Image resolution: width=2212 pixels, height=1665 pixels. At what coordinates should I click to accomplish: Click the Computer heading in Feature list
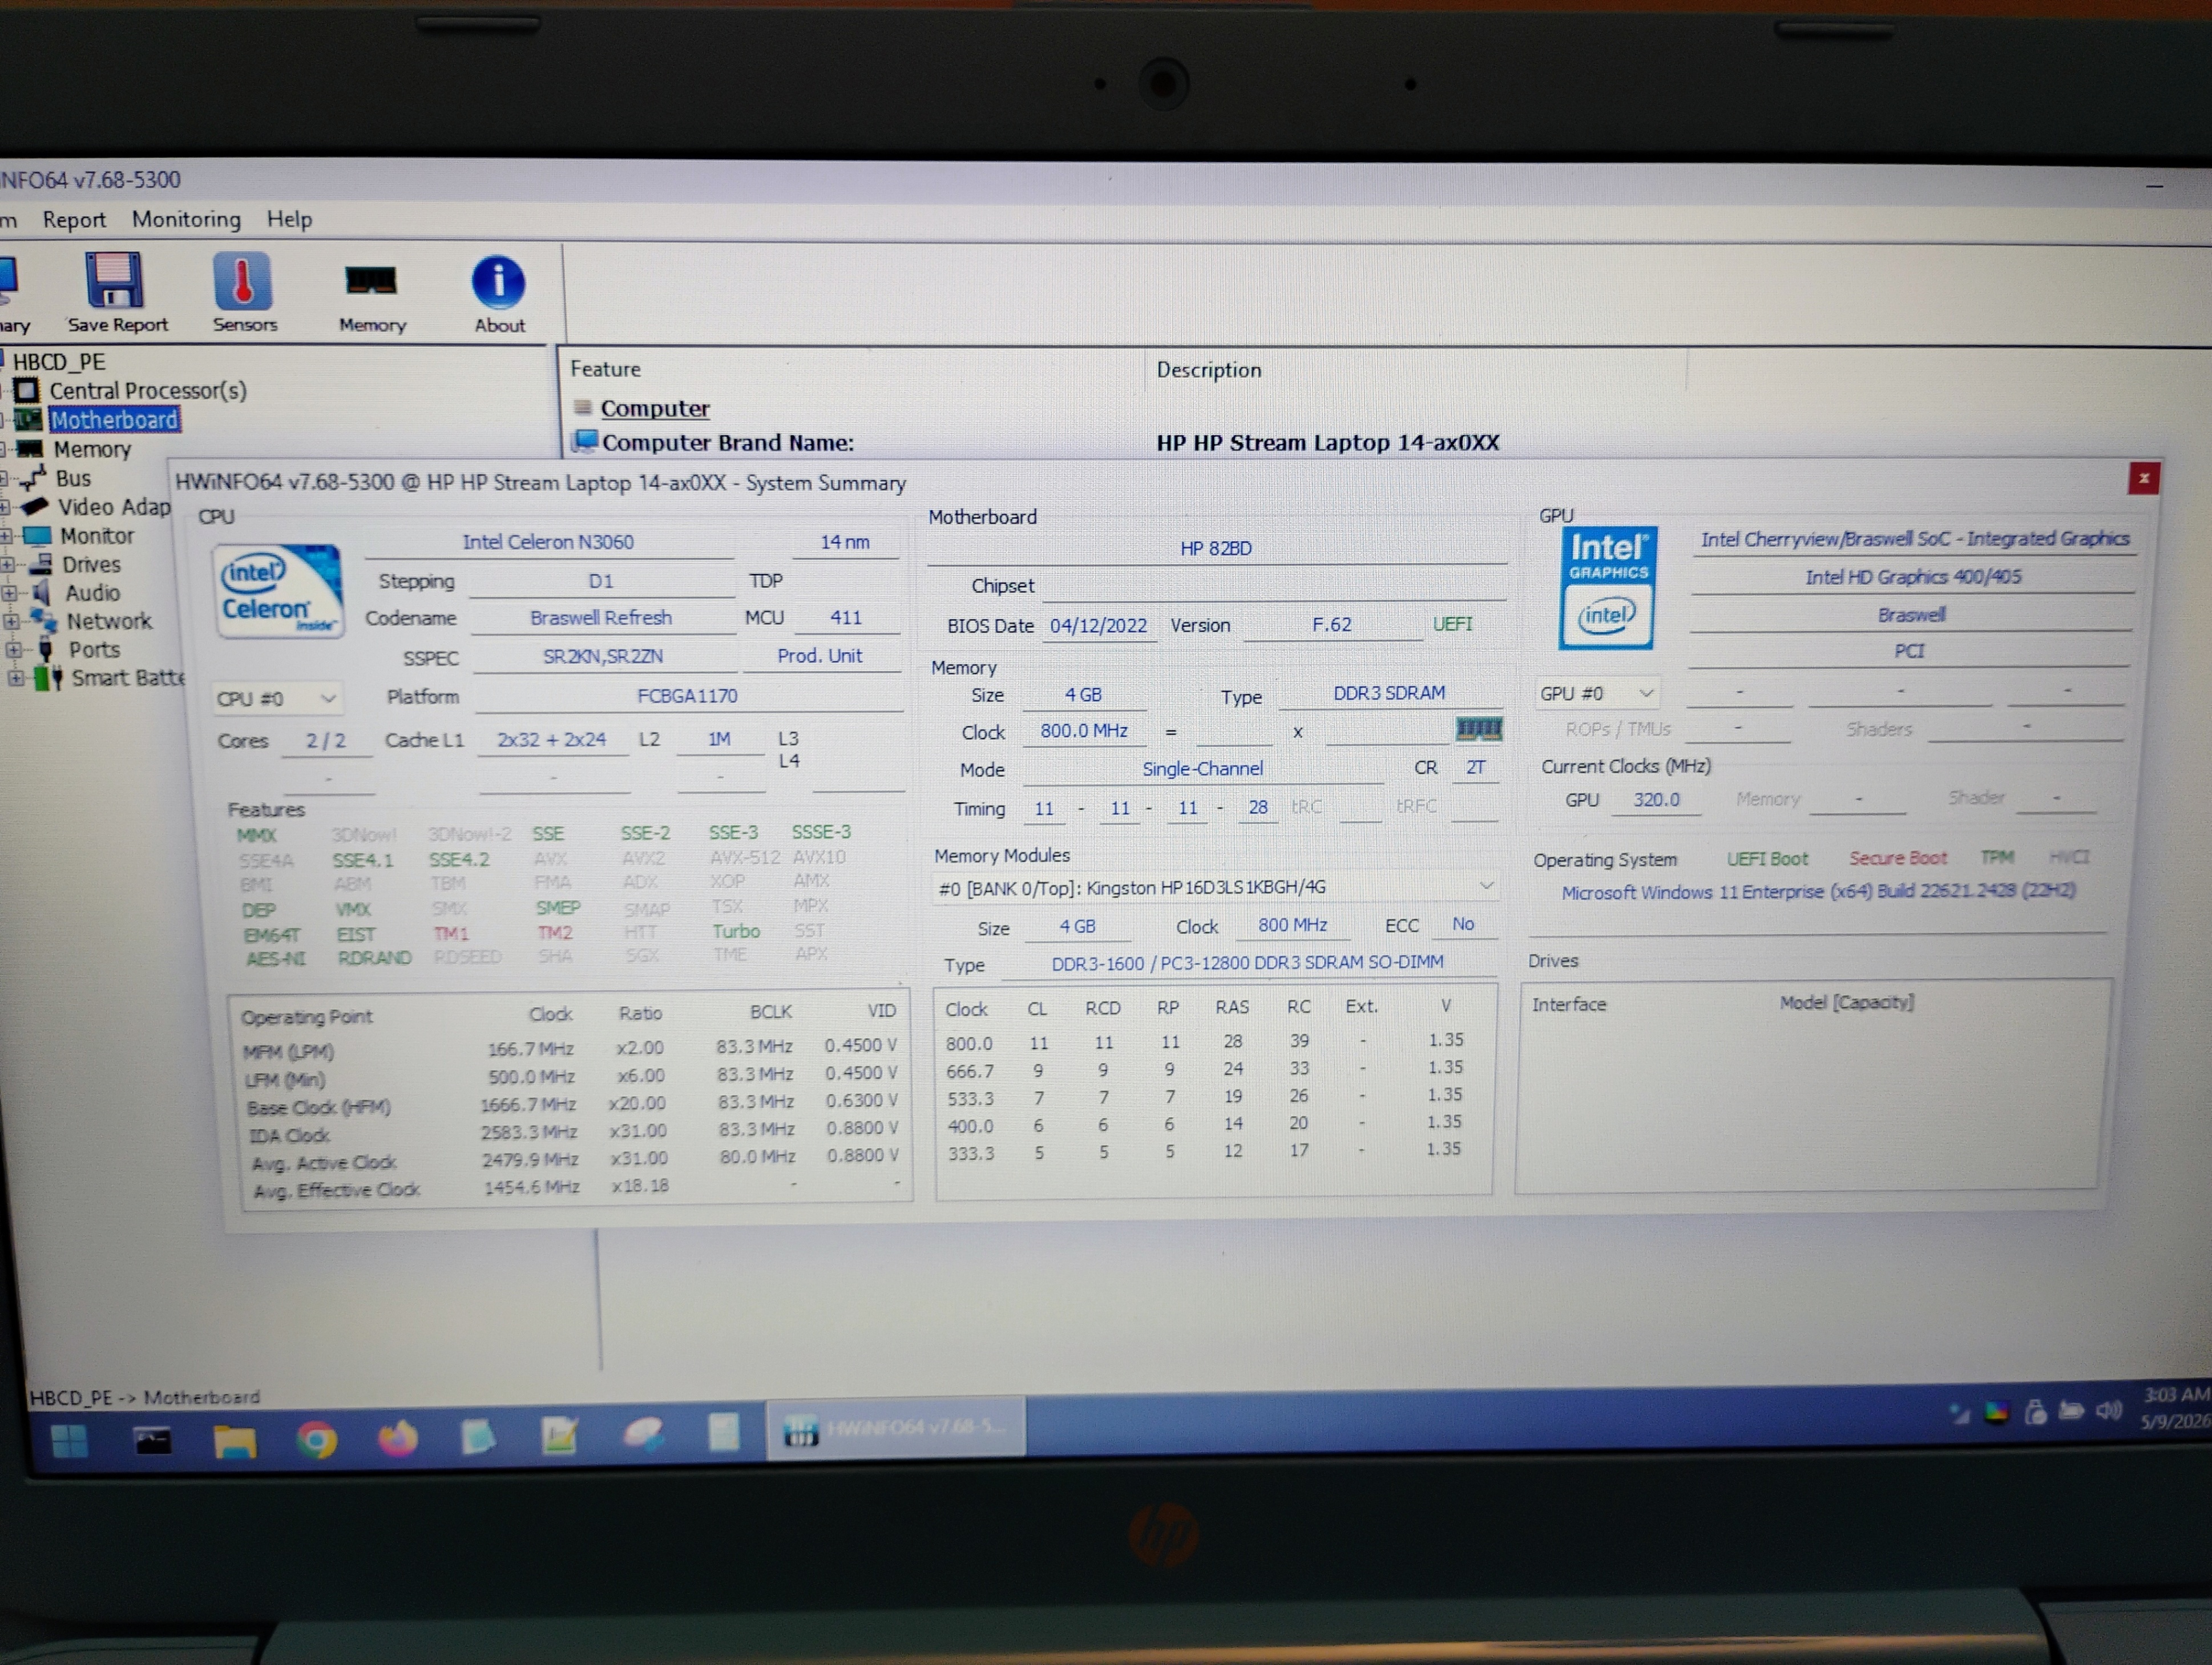(654, 408)
